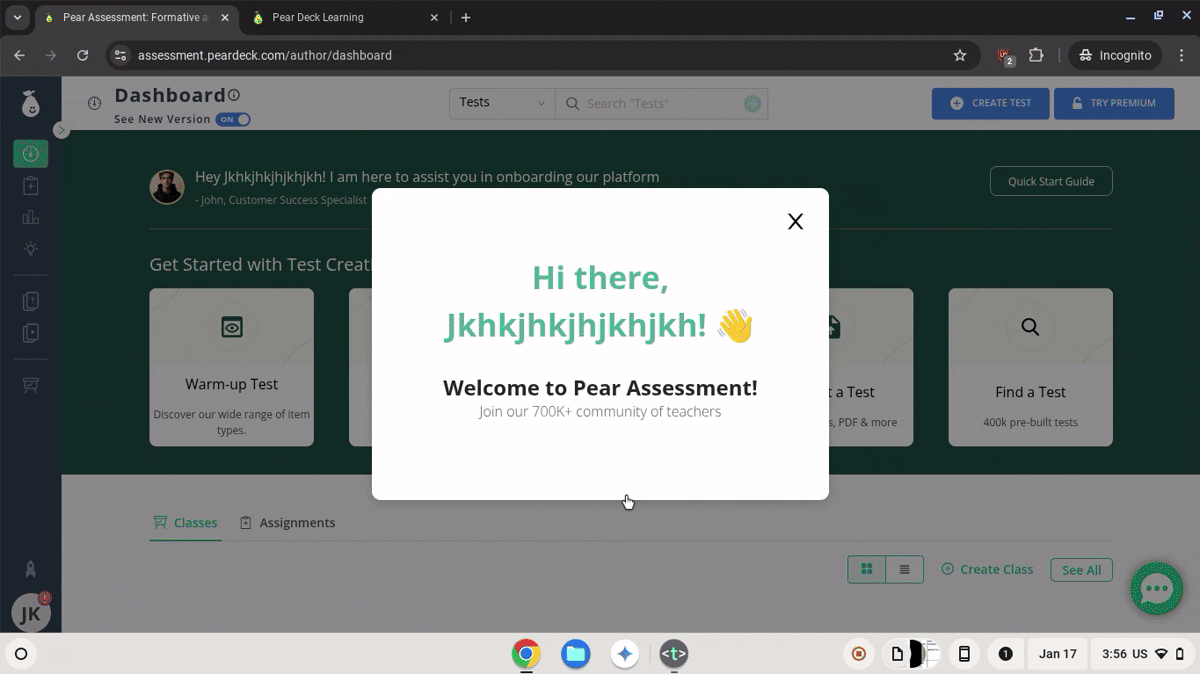Expand the collapsed sidebar arrow
The height and width of the screenshot is (674, 1200).
(61, 130)
